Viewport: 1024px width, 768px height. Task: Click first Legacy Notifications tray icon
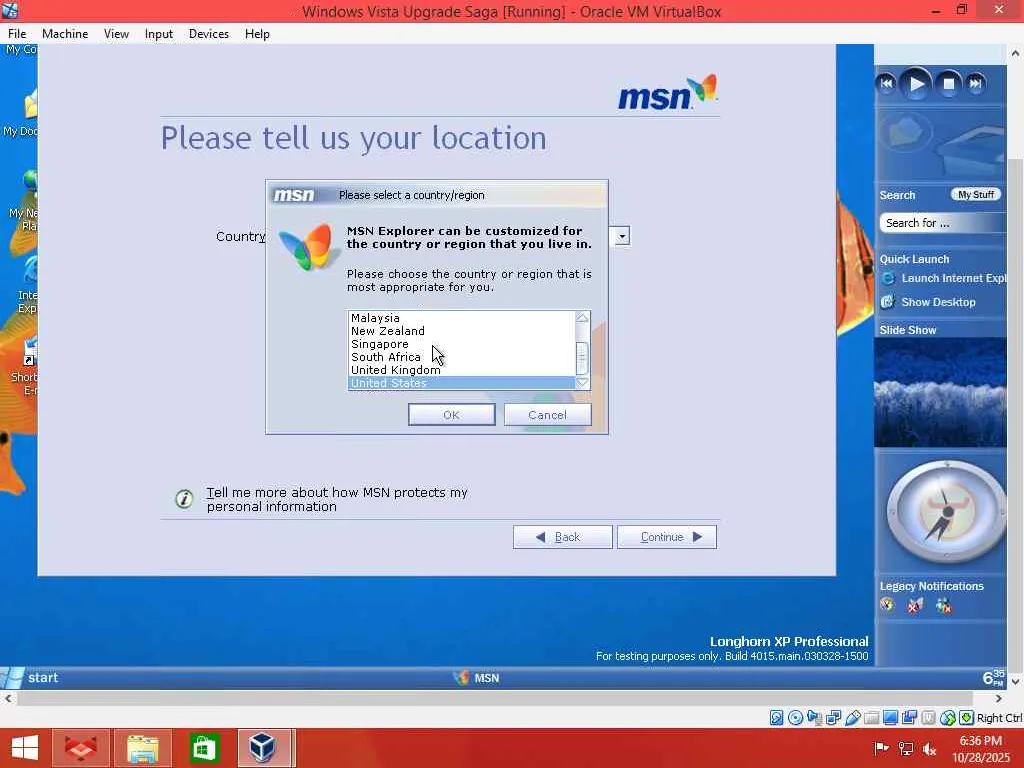[887, 605]
